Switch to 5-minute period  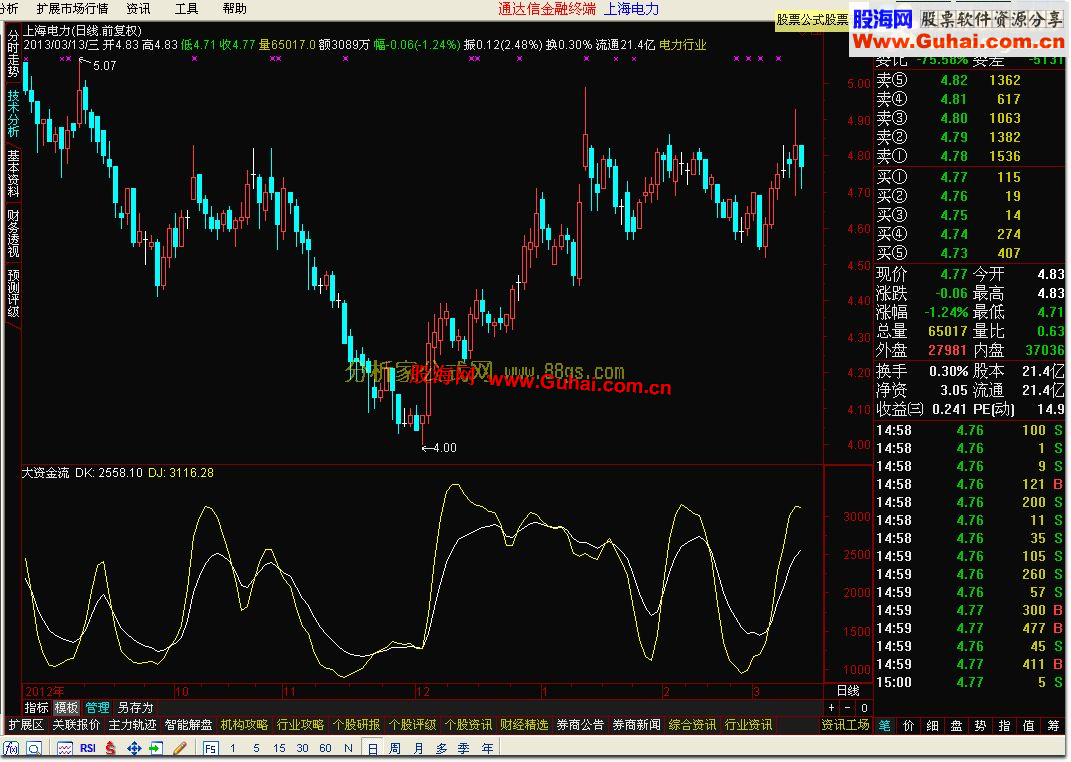pos(256,748)
